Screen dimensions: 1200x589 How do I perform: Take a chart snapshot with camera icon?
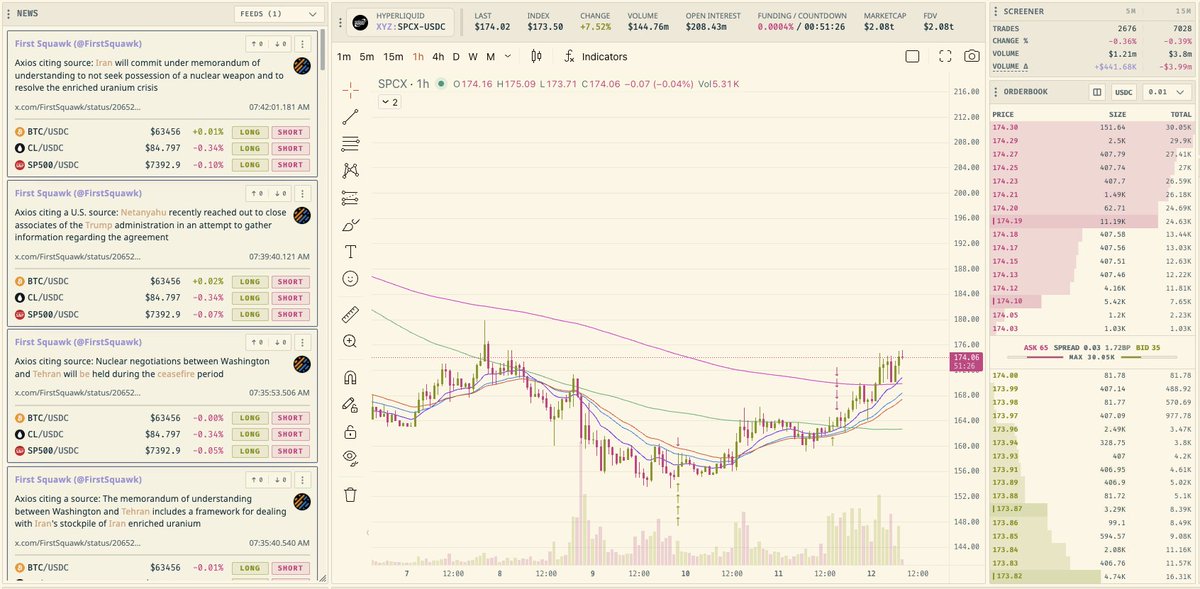(x=972, y=57)
